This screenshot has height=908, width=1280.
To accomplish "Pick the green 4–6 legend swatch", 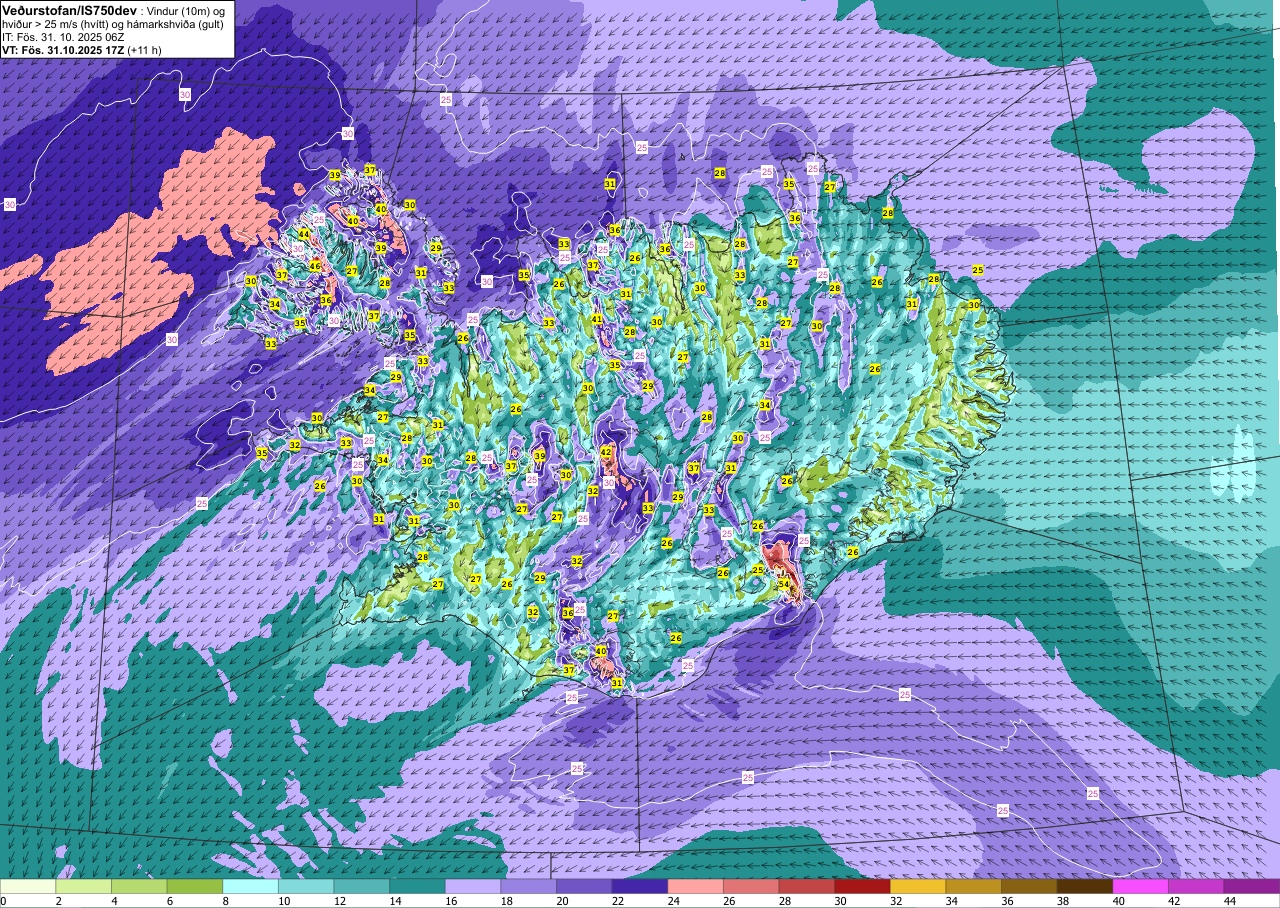I will [x=139, y=886].
